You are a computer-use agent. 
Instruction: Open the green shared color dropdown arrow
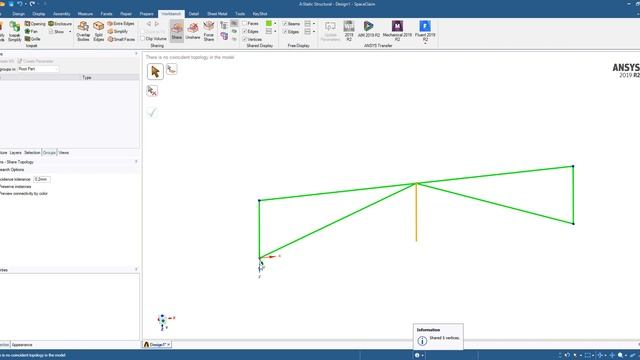pyautogui.click(x=275, y=24)
